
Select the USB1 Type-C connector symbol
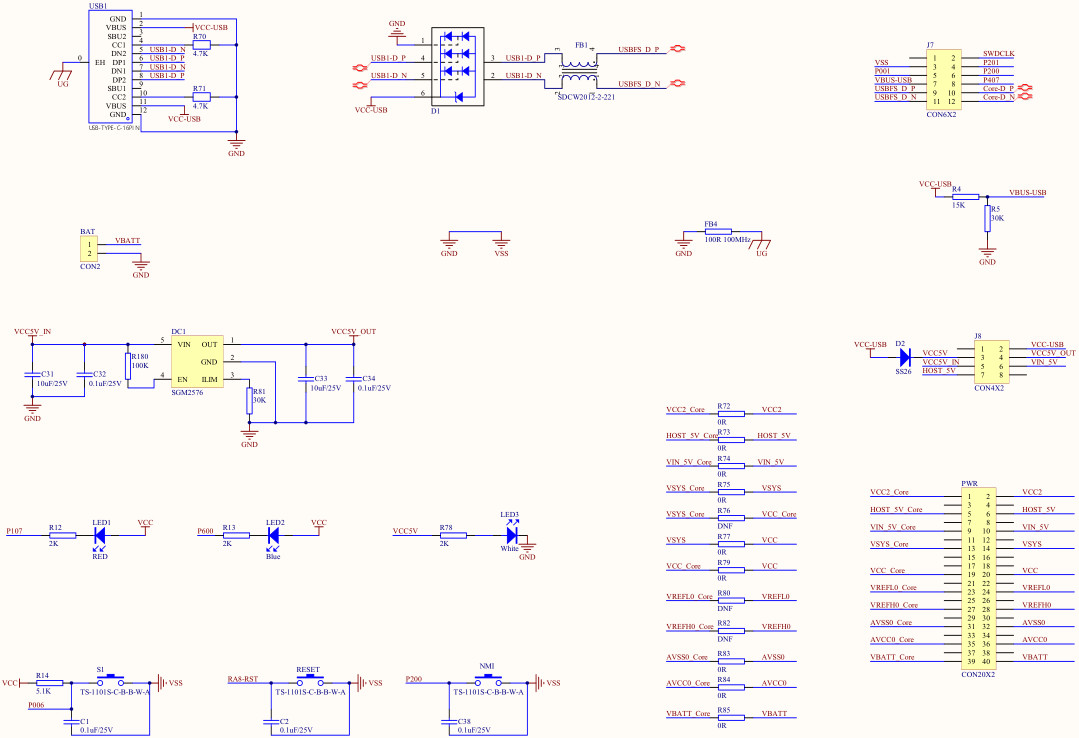(108, 67)
